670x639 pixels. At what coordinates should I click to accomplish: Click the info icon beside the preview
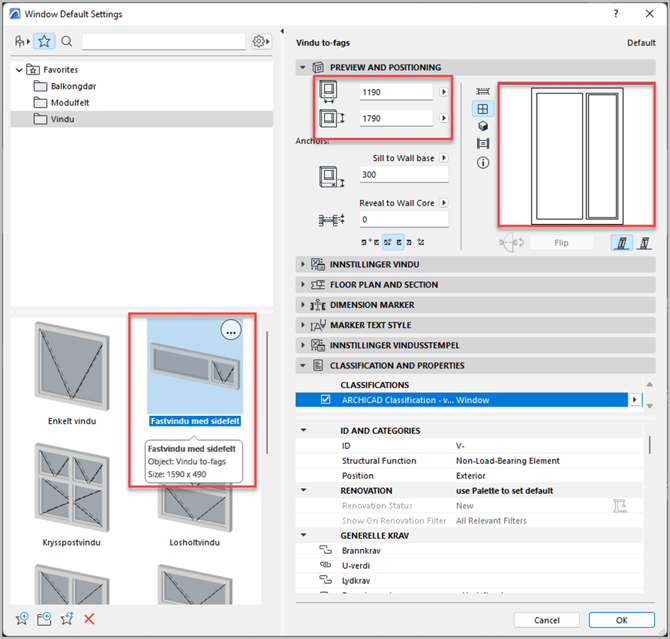[483, 162]
